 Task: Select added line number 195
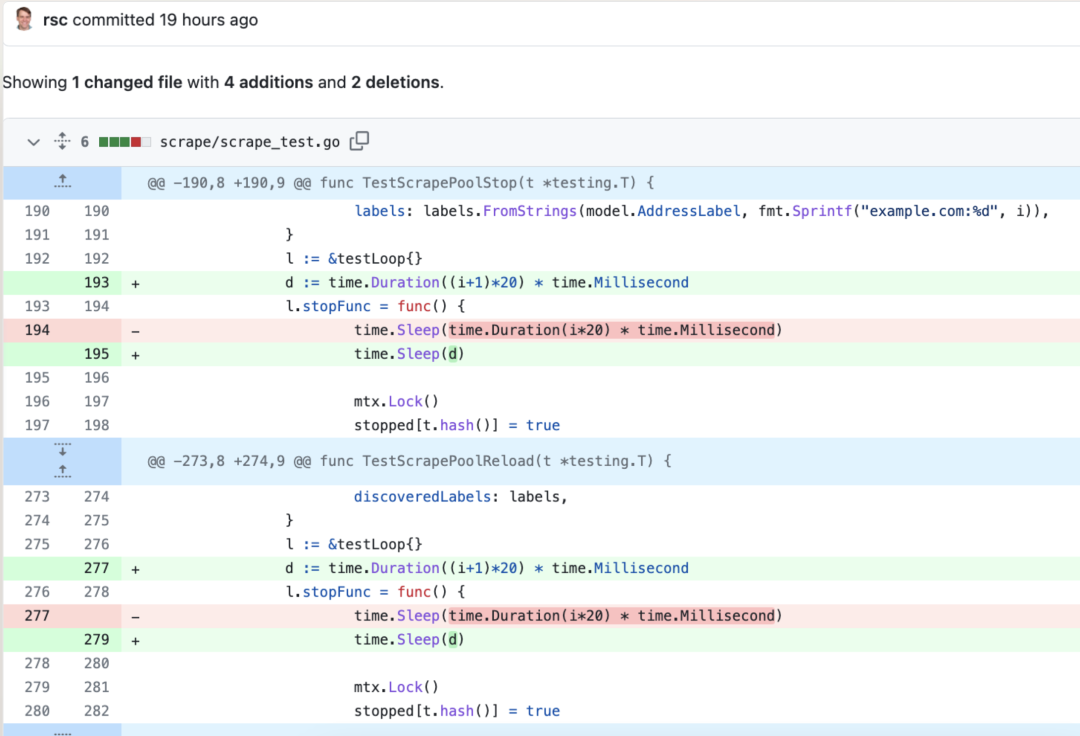point(96,354)
